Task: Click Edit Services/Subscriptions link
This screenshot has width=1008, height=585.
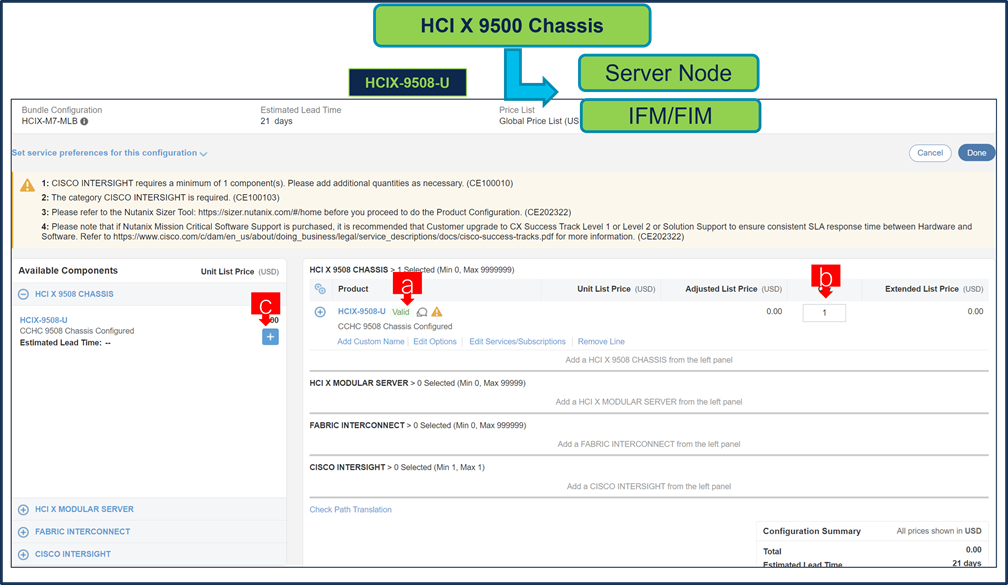Action: tap(517, 341)
